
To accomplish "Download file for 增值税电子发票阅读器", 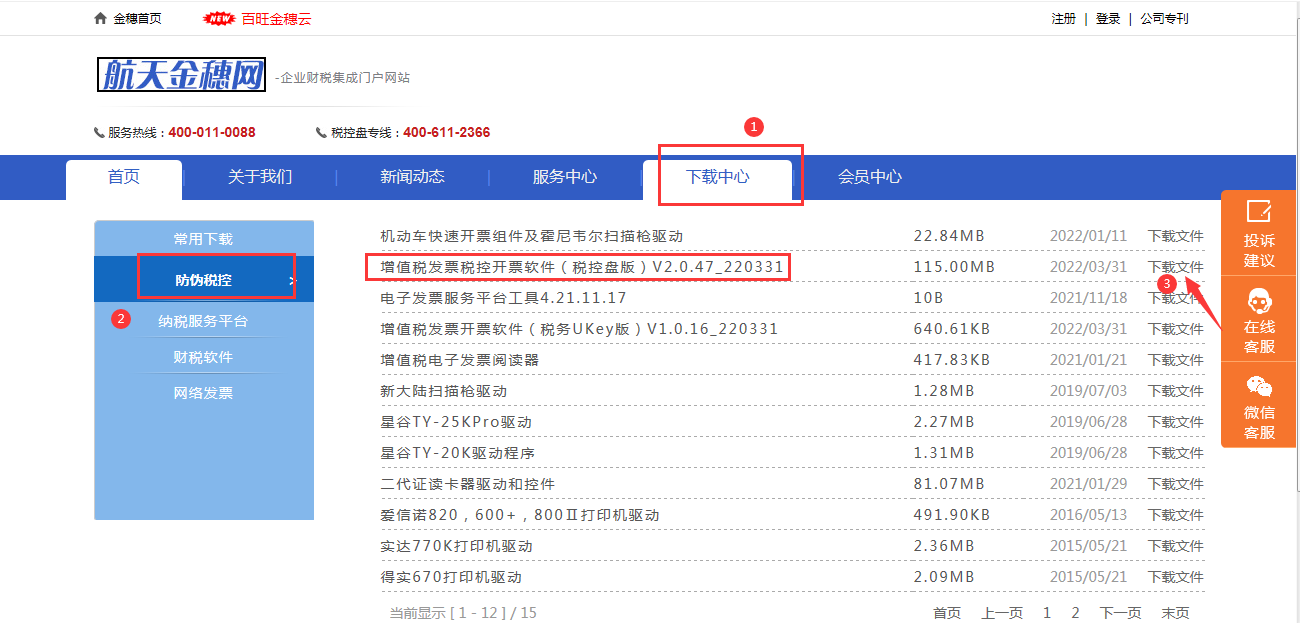I will tap(1176, 360).
